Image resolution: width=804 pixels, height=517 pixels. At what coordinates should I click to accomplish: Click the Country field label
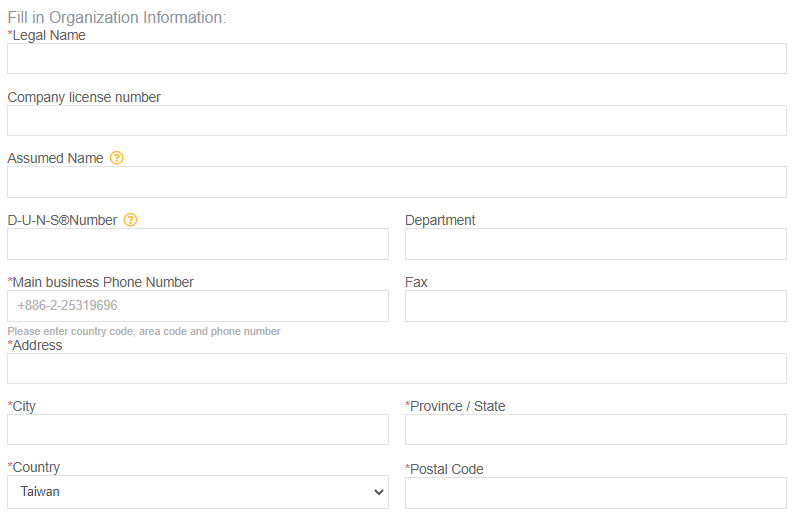pos(34,467)
